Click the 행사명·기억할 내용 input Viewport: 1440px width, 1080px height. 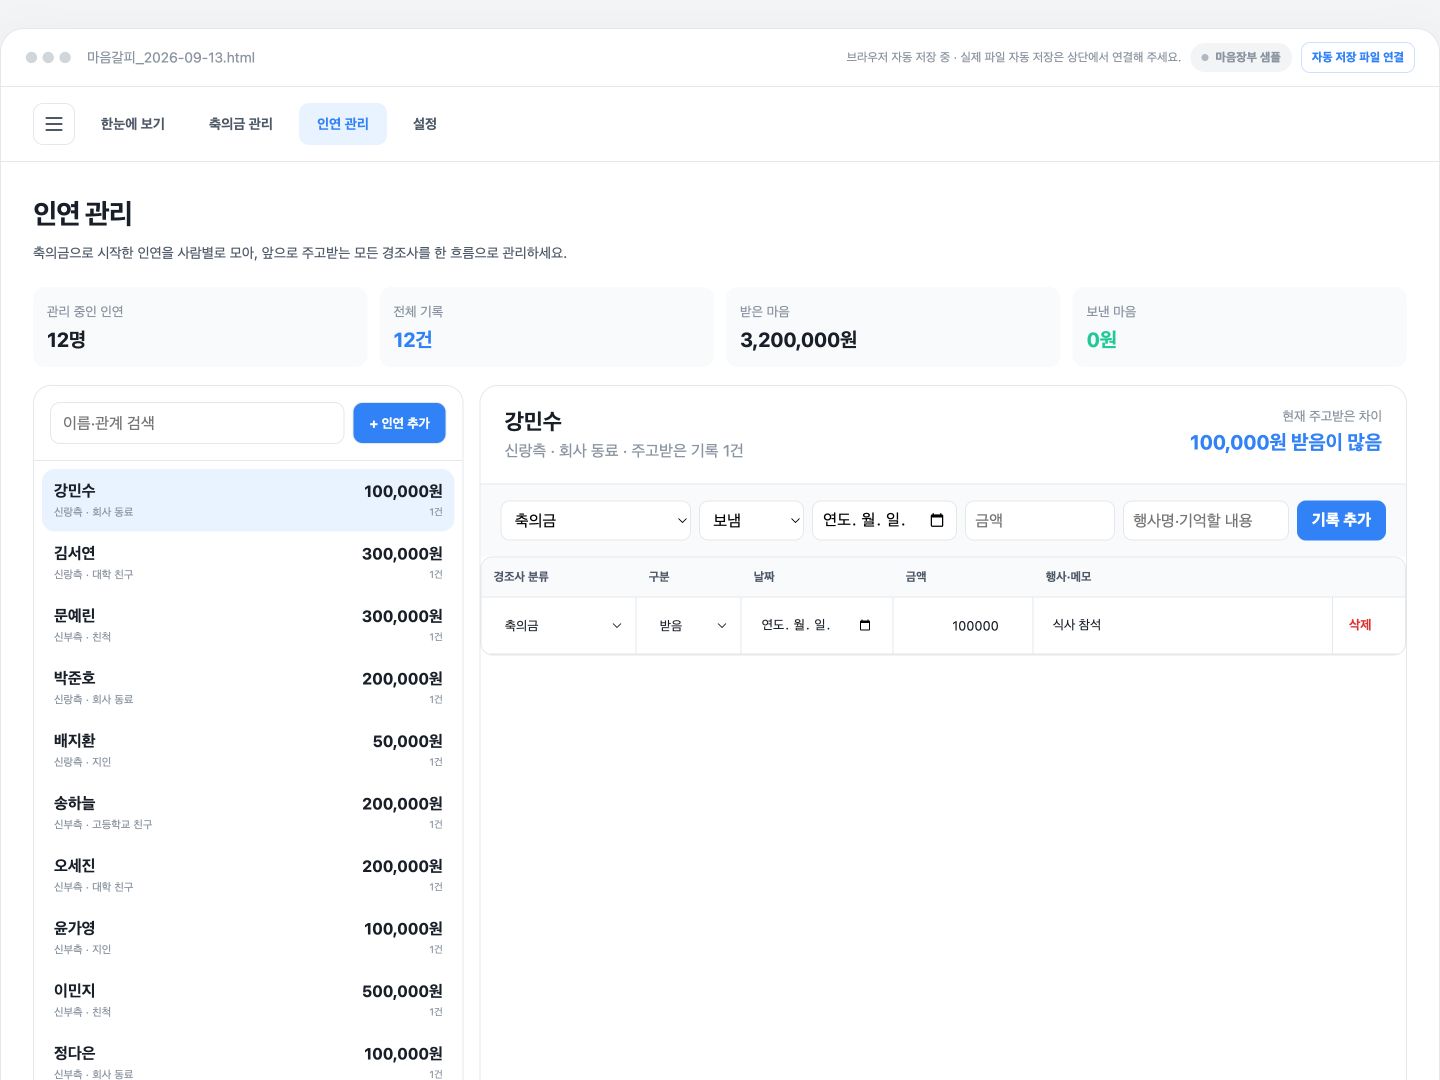(1206, 520)
